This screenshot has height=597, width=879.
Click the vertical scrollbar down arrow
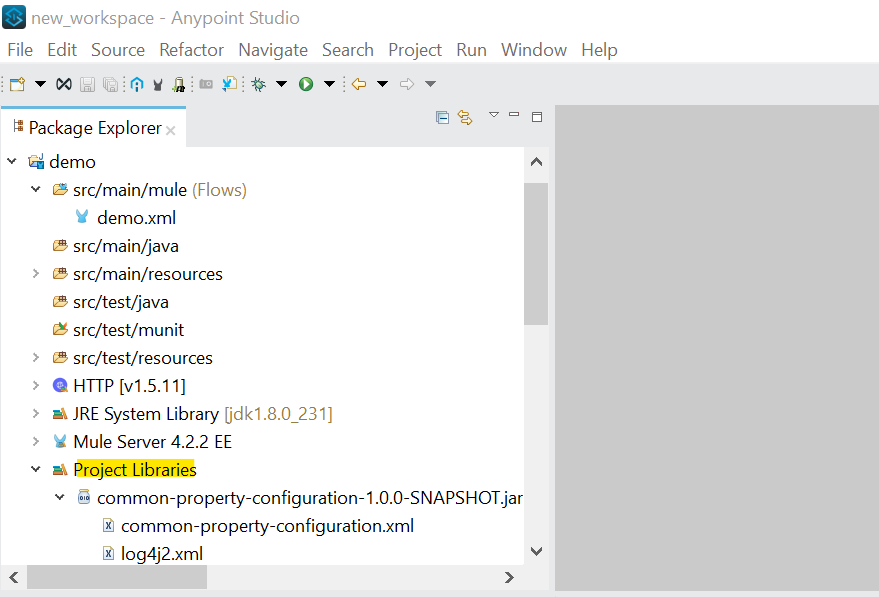click(536, 550)
